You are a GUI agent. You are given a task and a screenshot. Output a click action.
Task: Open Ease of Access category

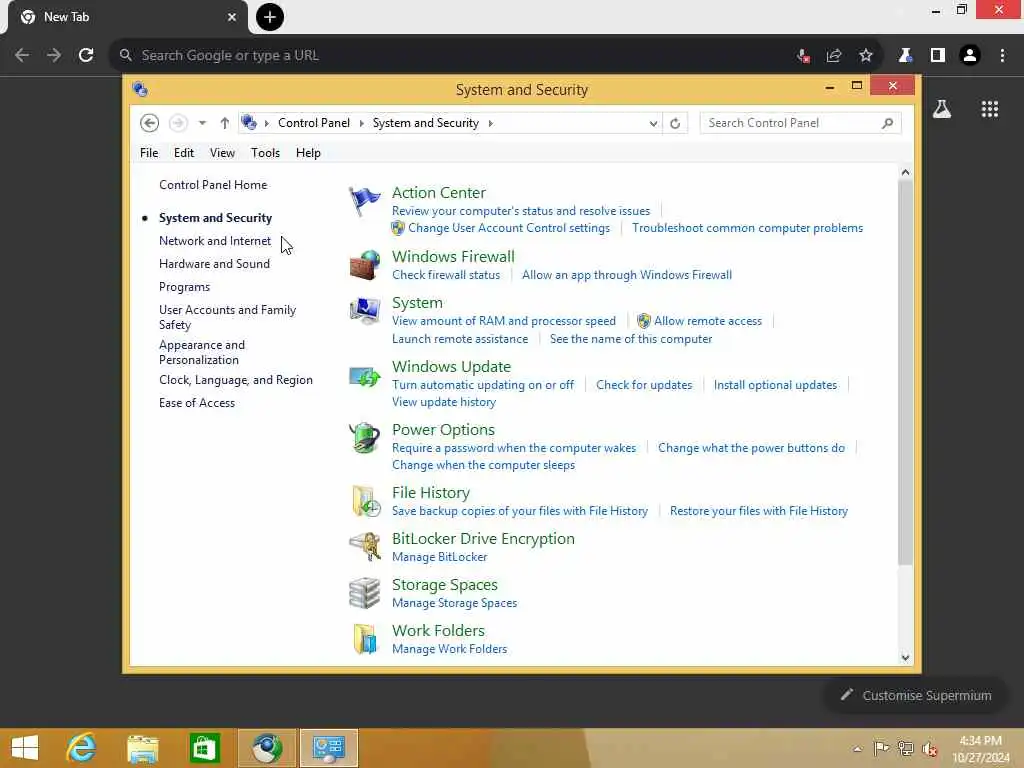[x=197, y=403]
